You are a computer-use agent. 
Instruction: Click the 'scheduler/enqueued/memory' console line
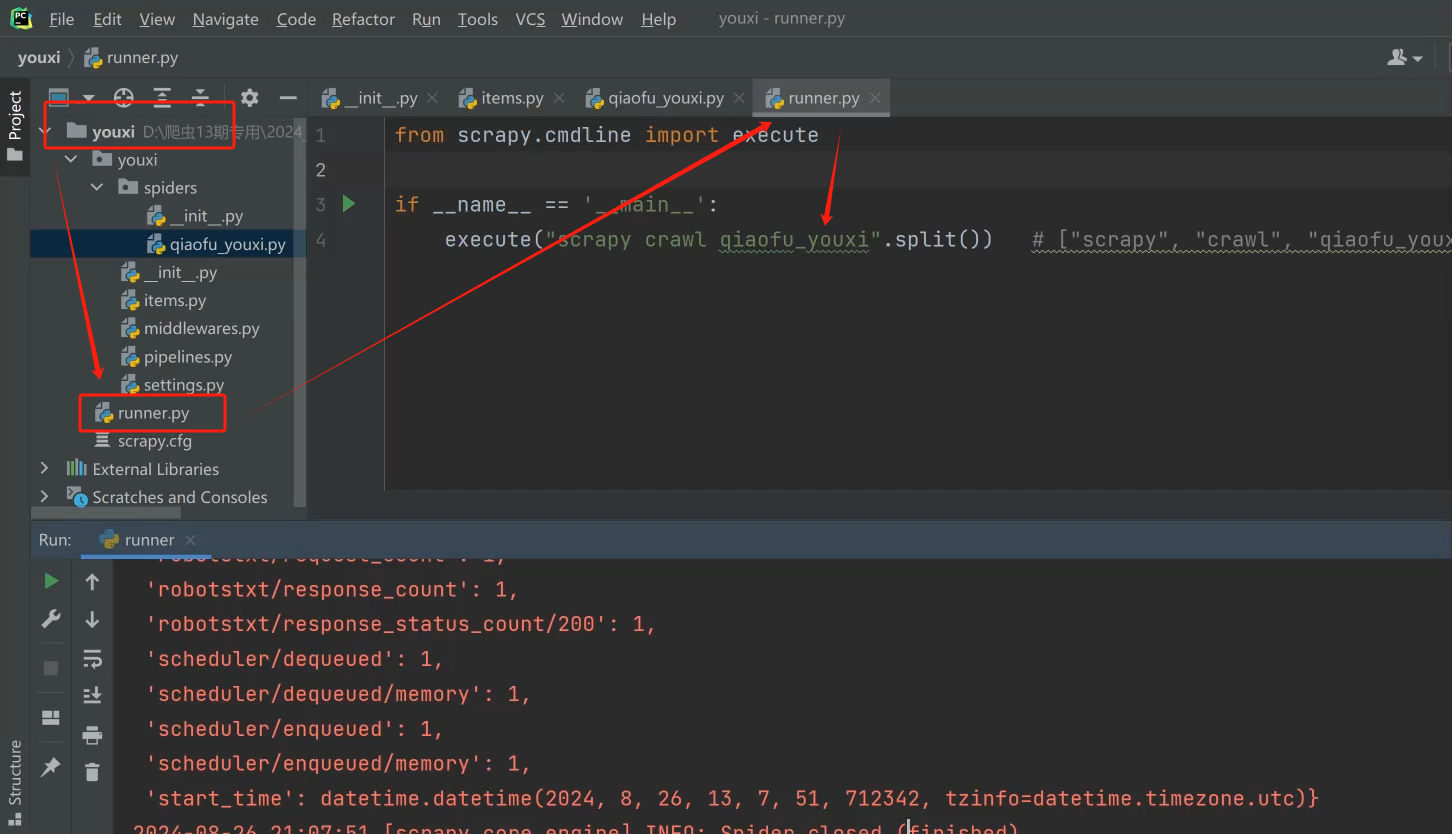click(x=338, y=764)
